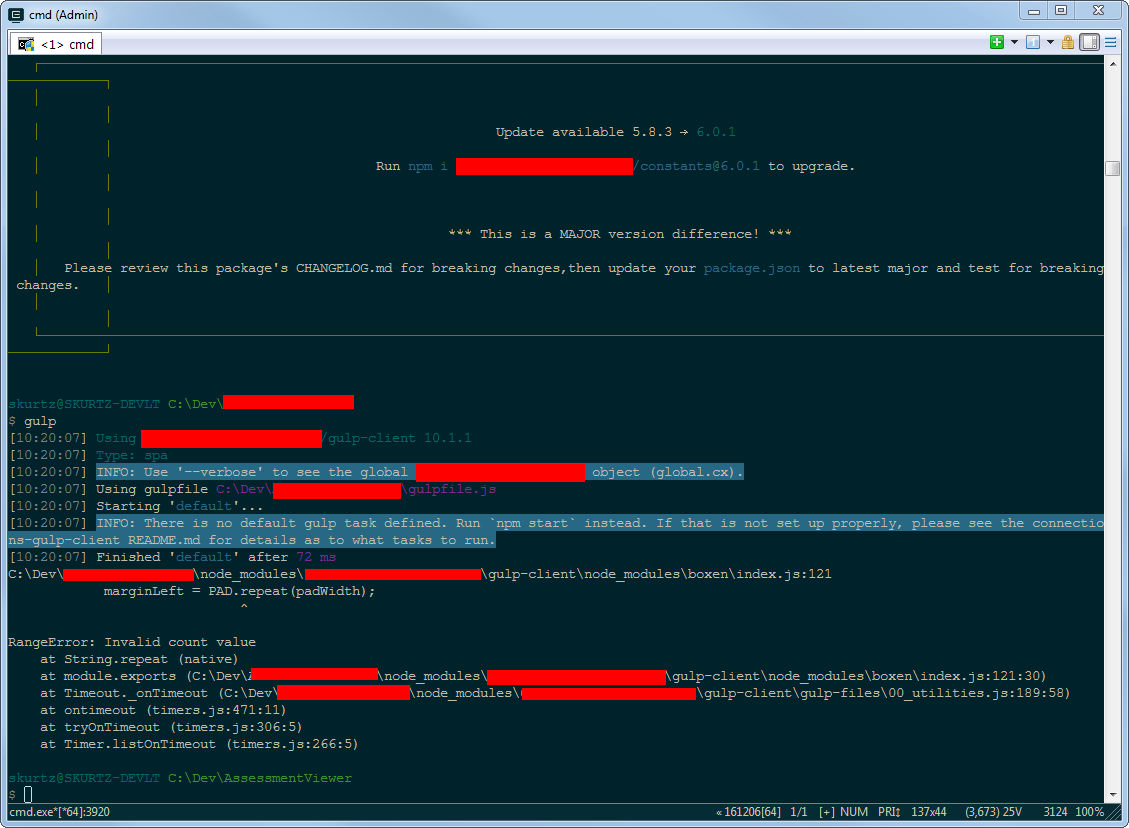Maximize the ConEmu window

point(1061,10)
